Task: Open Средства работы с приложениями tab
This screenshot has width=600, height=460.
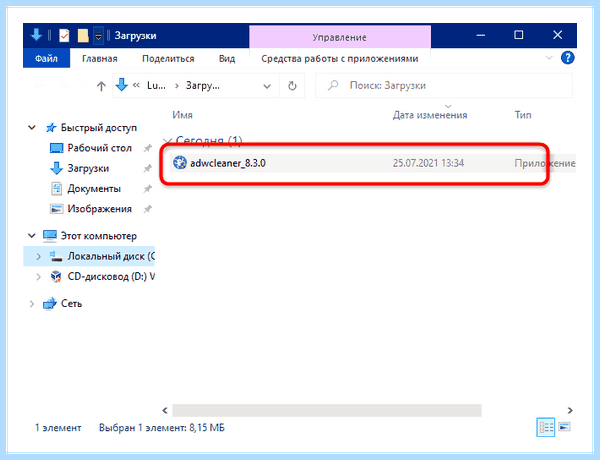Action: pos(340,59)
